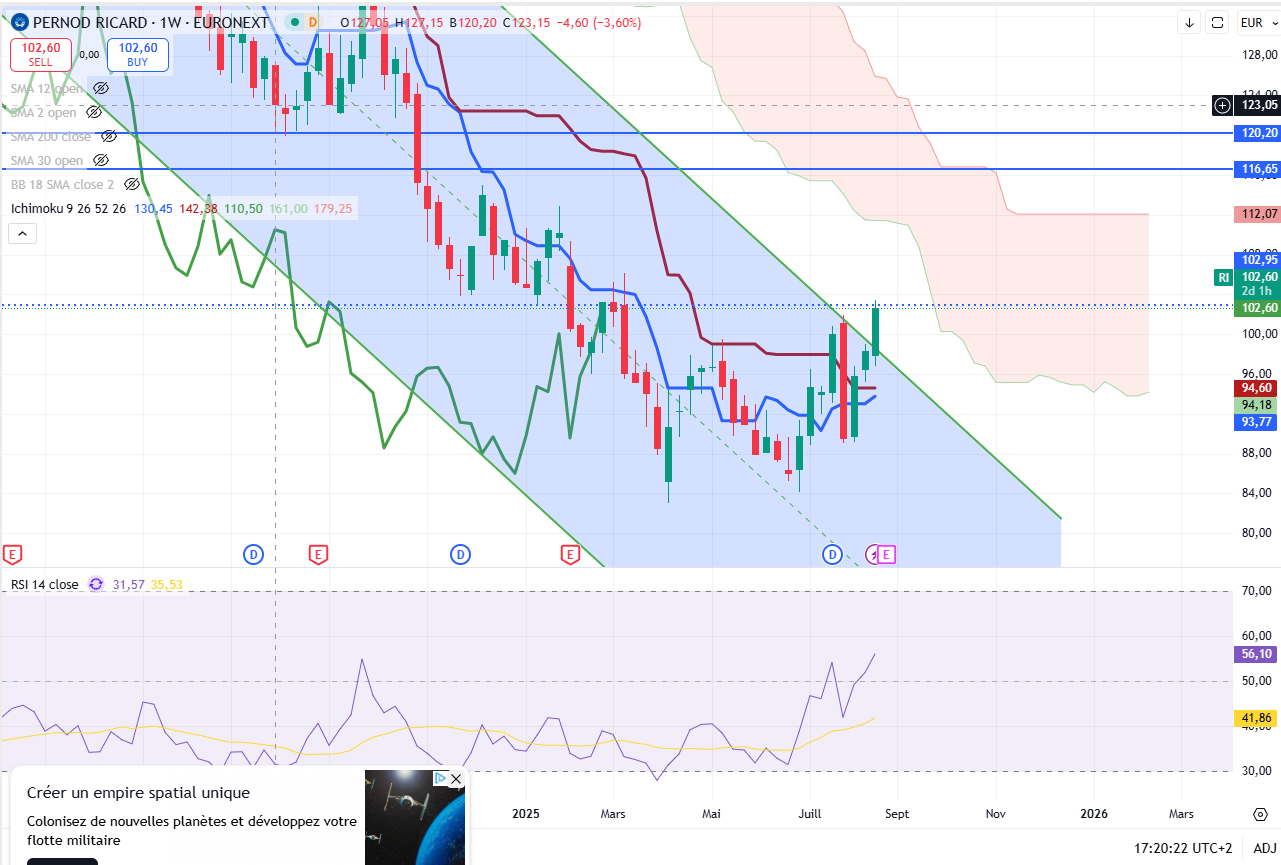Click the 2026 label on time axis
Screen dimensions: 1281x865
(x=1094, y=814)
